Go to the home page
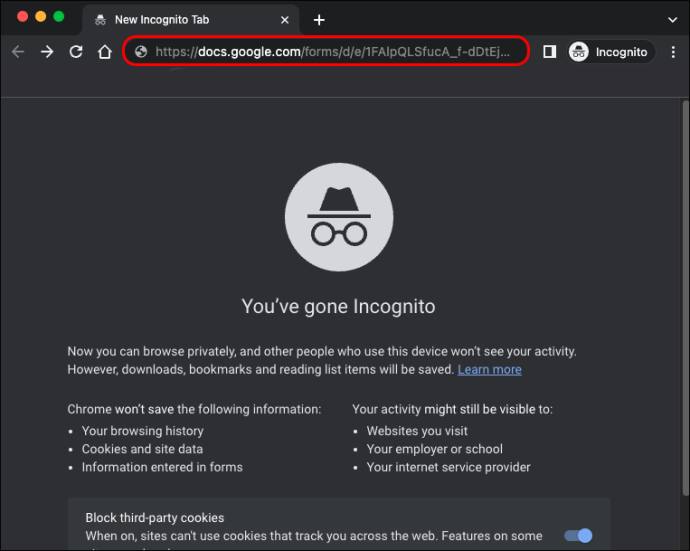Image resolution: width=690 pixels, height=551 pixels. click(105, 52)
